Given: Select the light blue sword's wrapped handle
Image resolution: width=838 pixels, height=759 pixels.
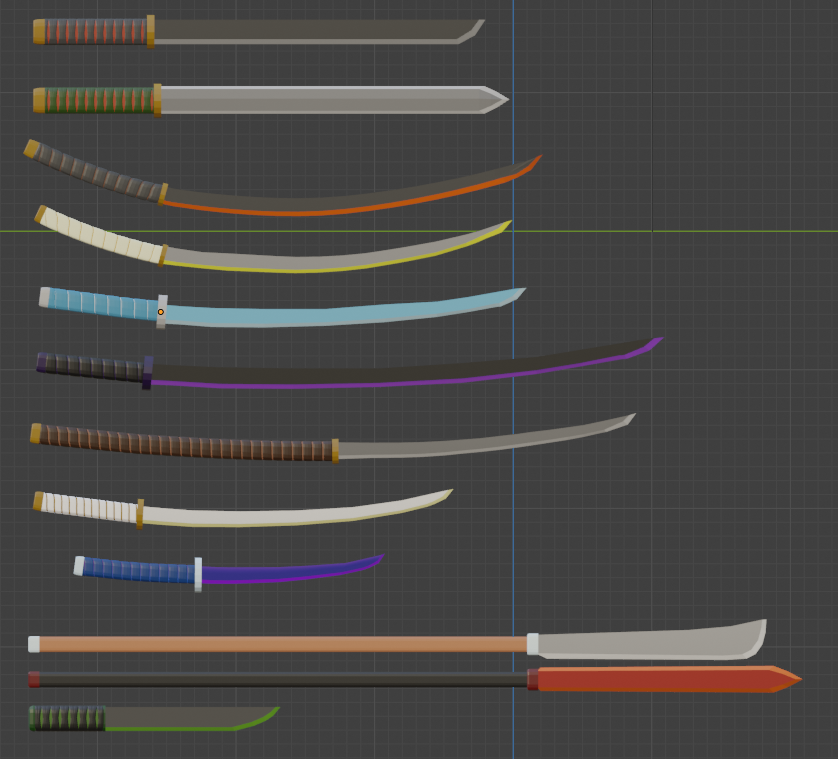Looking at the screenshot, I should pos(100,303).
